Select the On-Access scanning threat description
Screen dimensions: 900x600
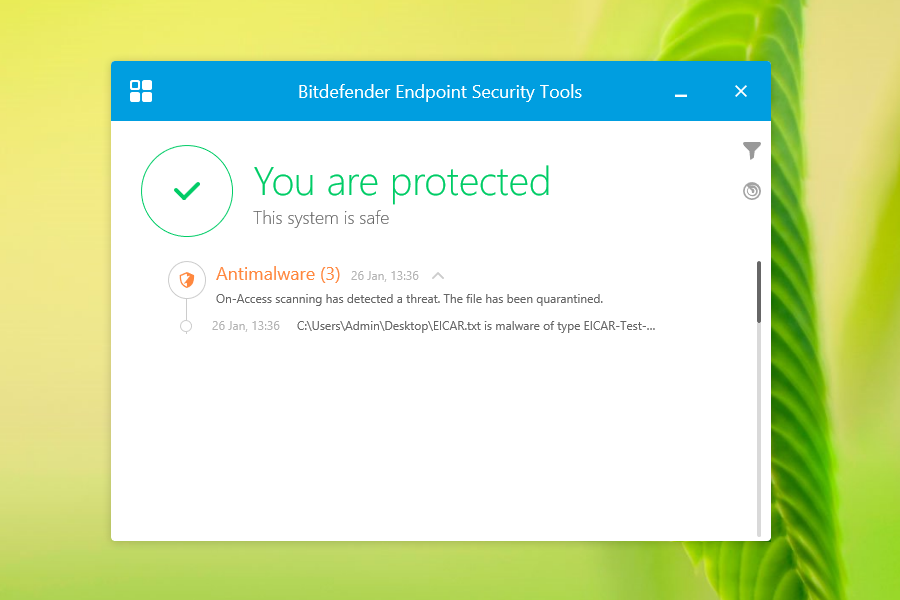click(409, 299)
